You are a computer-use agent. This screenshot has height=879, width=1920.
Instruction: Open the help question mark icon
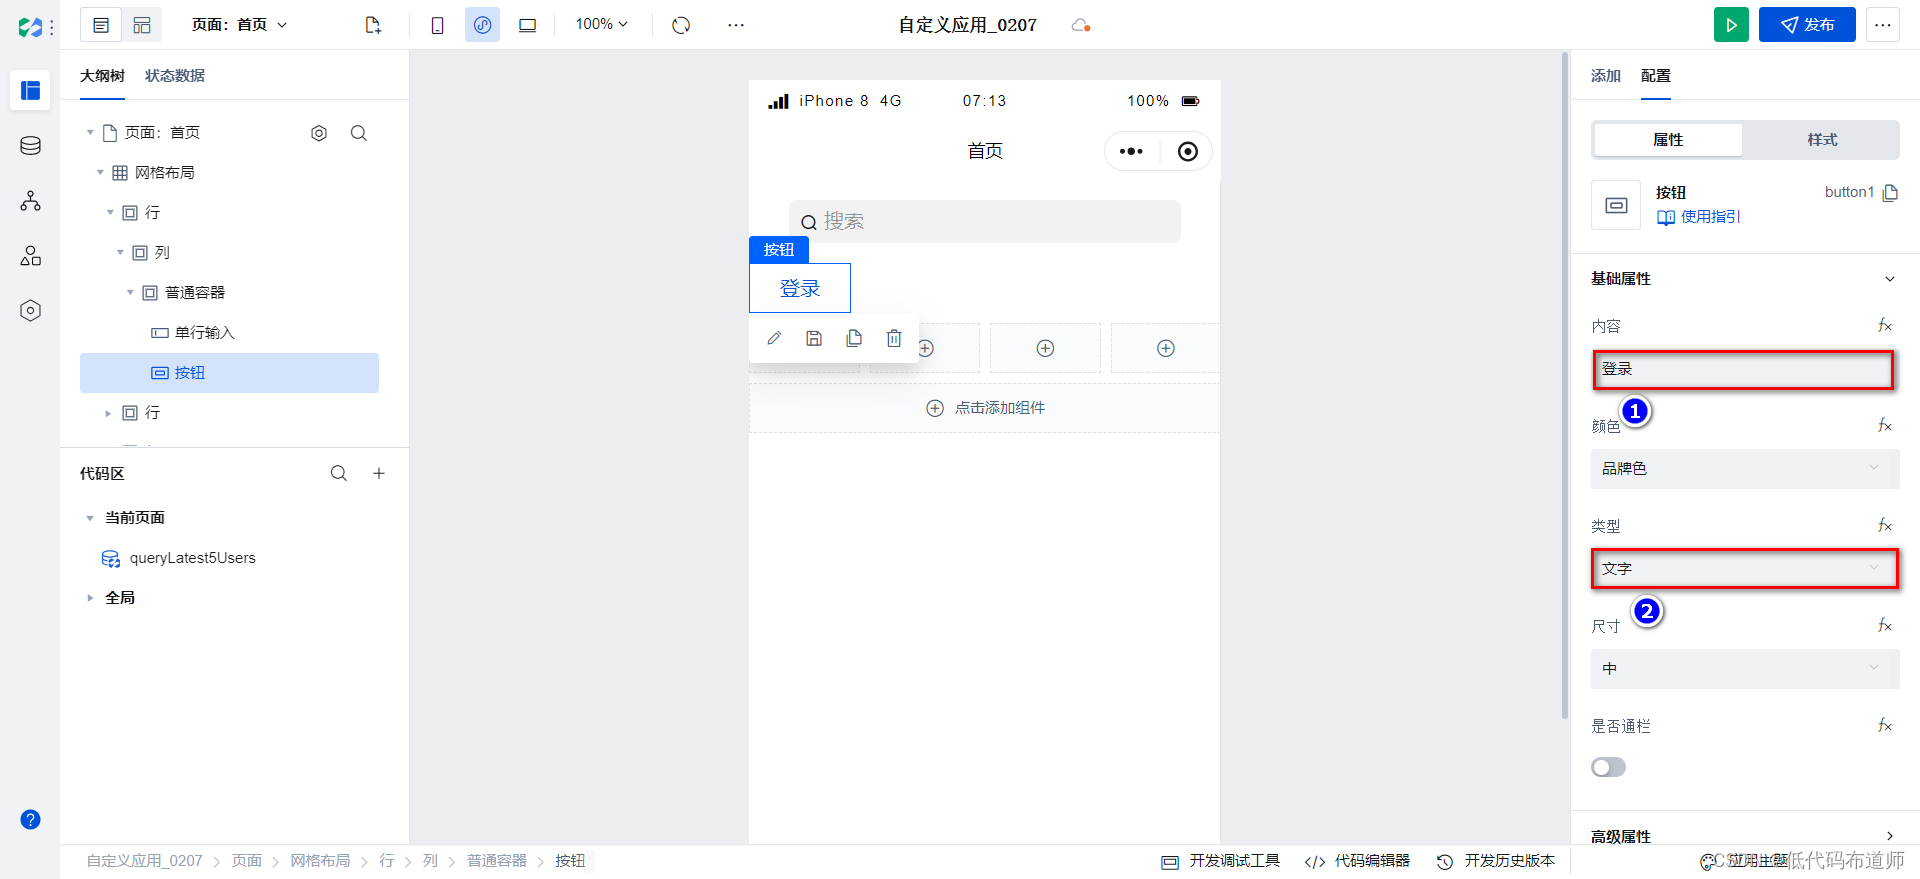tap(31, 820)
